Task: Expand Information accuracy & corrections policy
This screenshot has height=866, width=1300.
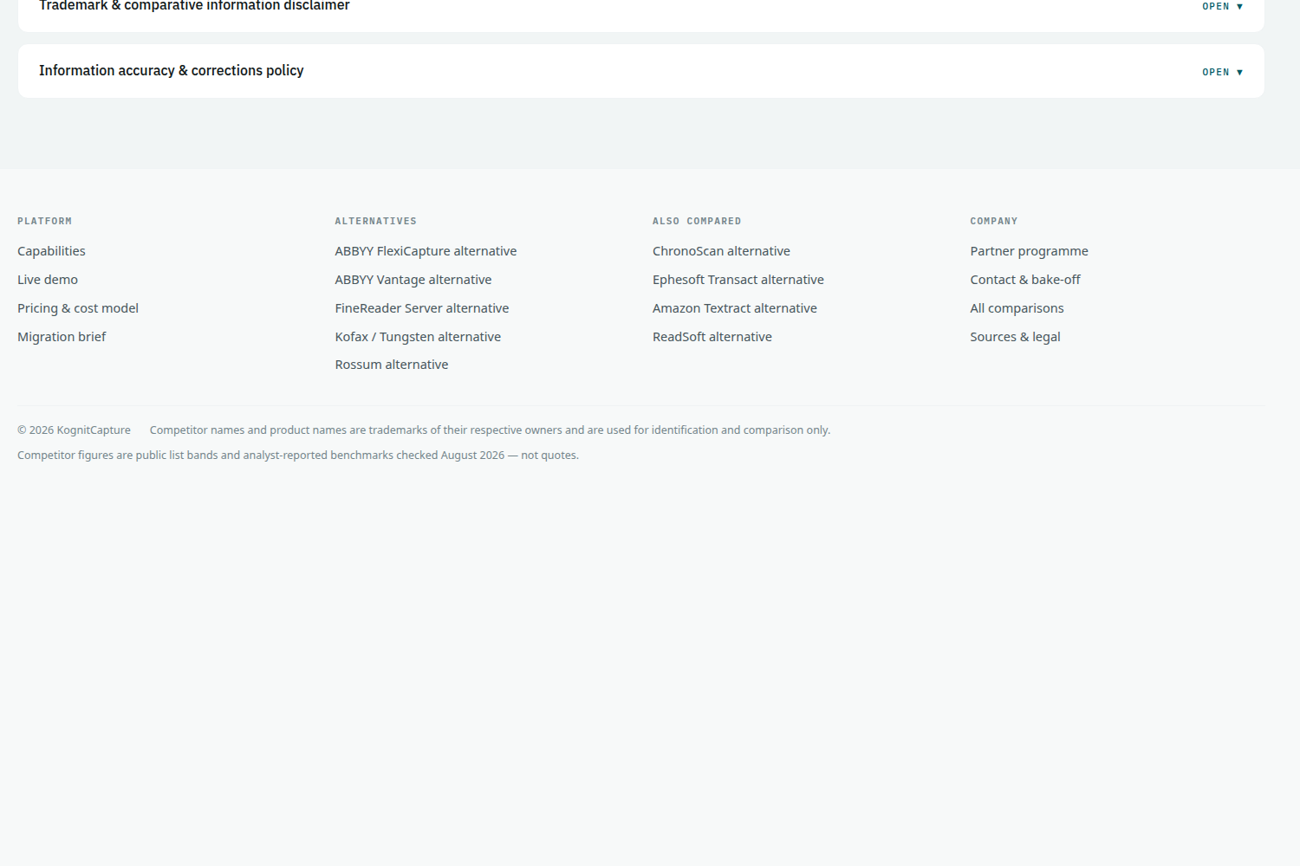Action: pyautogui.click(x=640, y=71)
